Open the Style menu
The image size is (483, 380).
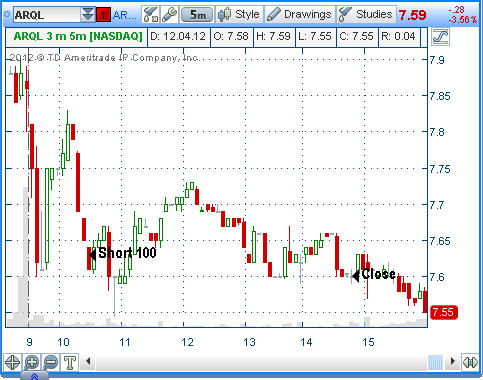(x=239, y=15)
